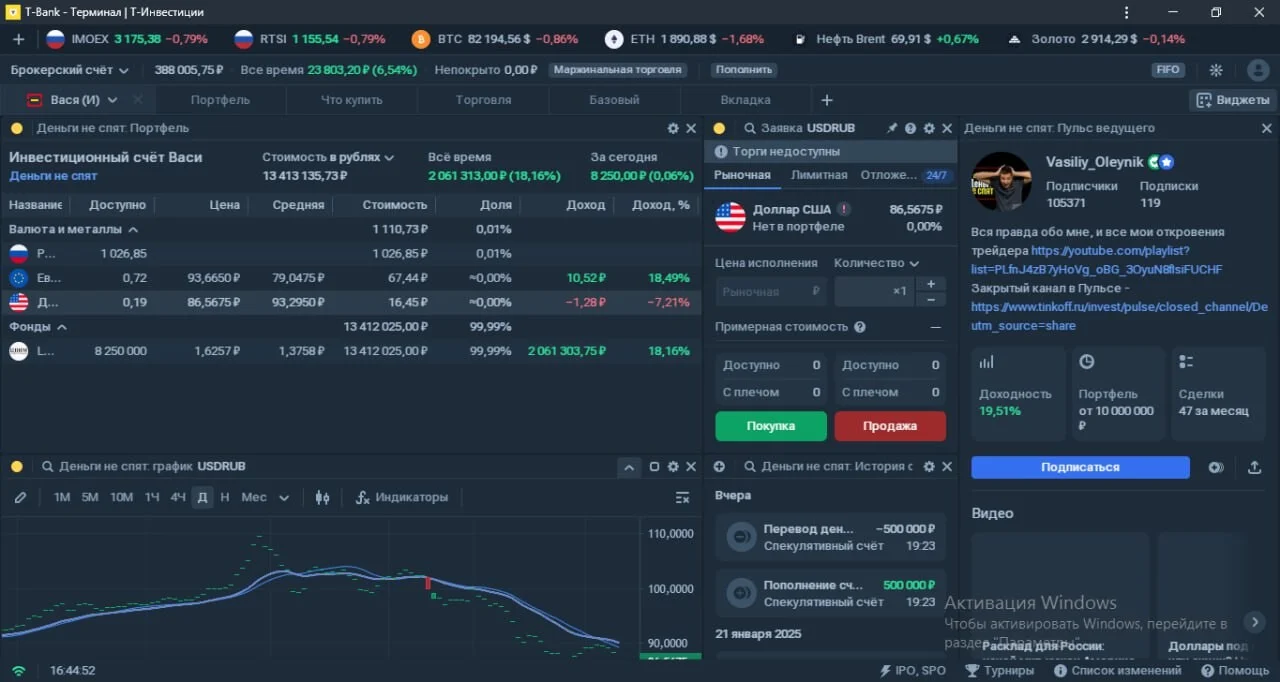The image size is (1280, 682).
Task: Click the yellow link dot of order widget
Action: pyautogui.click(x=719, y=128)
